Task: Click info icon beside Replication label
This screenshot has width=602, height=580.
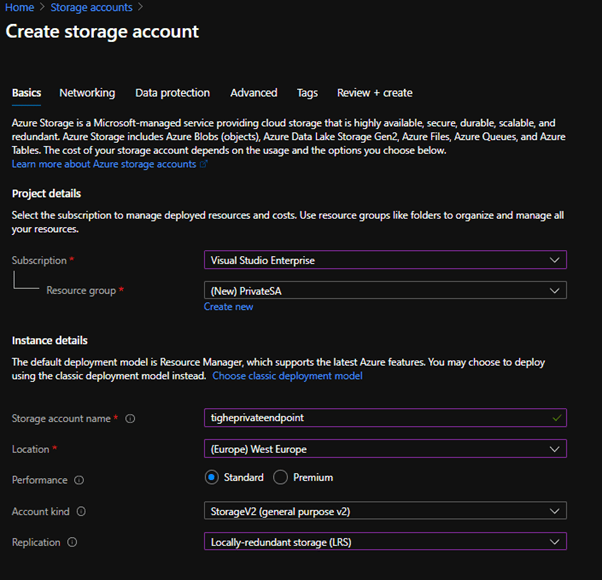Action: [x=71, y=543]
